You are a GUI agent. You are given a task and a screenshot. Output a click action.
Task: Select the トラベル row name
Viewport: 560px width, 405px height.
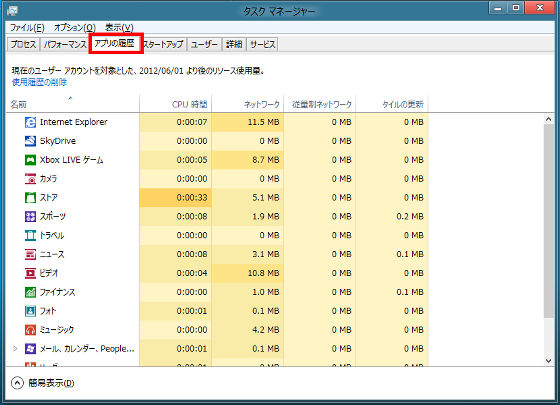click(52, 235)
